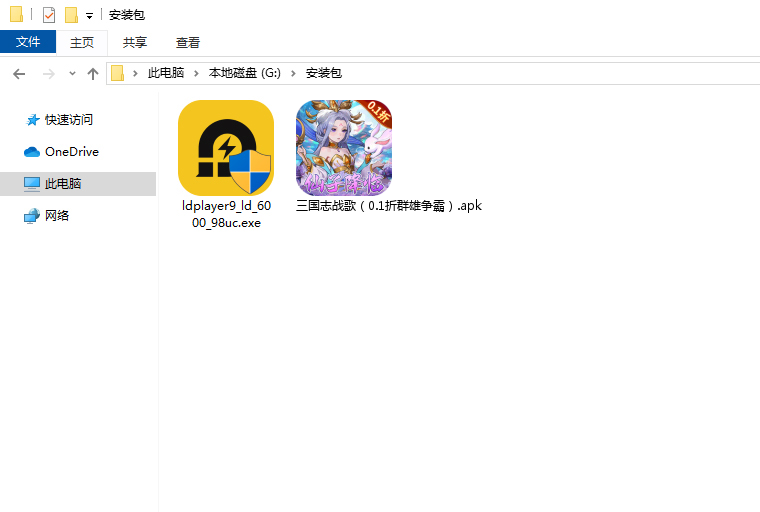Select the 三国志战歌 apk file thumbnail

[x=343, y=148]
